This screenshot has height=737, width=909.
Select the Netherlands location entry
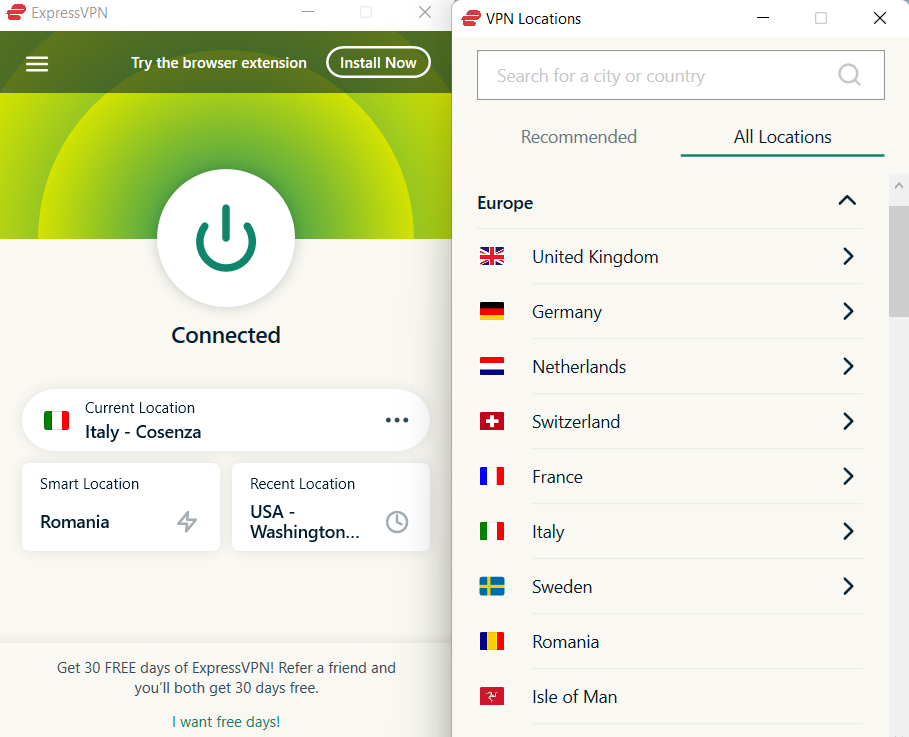point(579,366)
